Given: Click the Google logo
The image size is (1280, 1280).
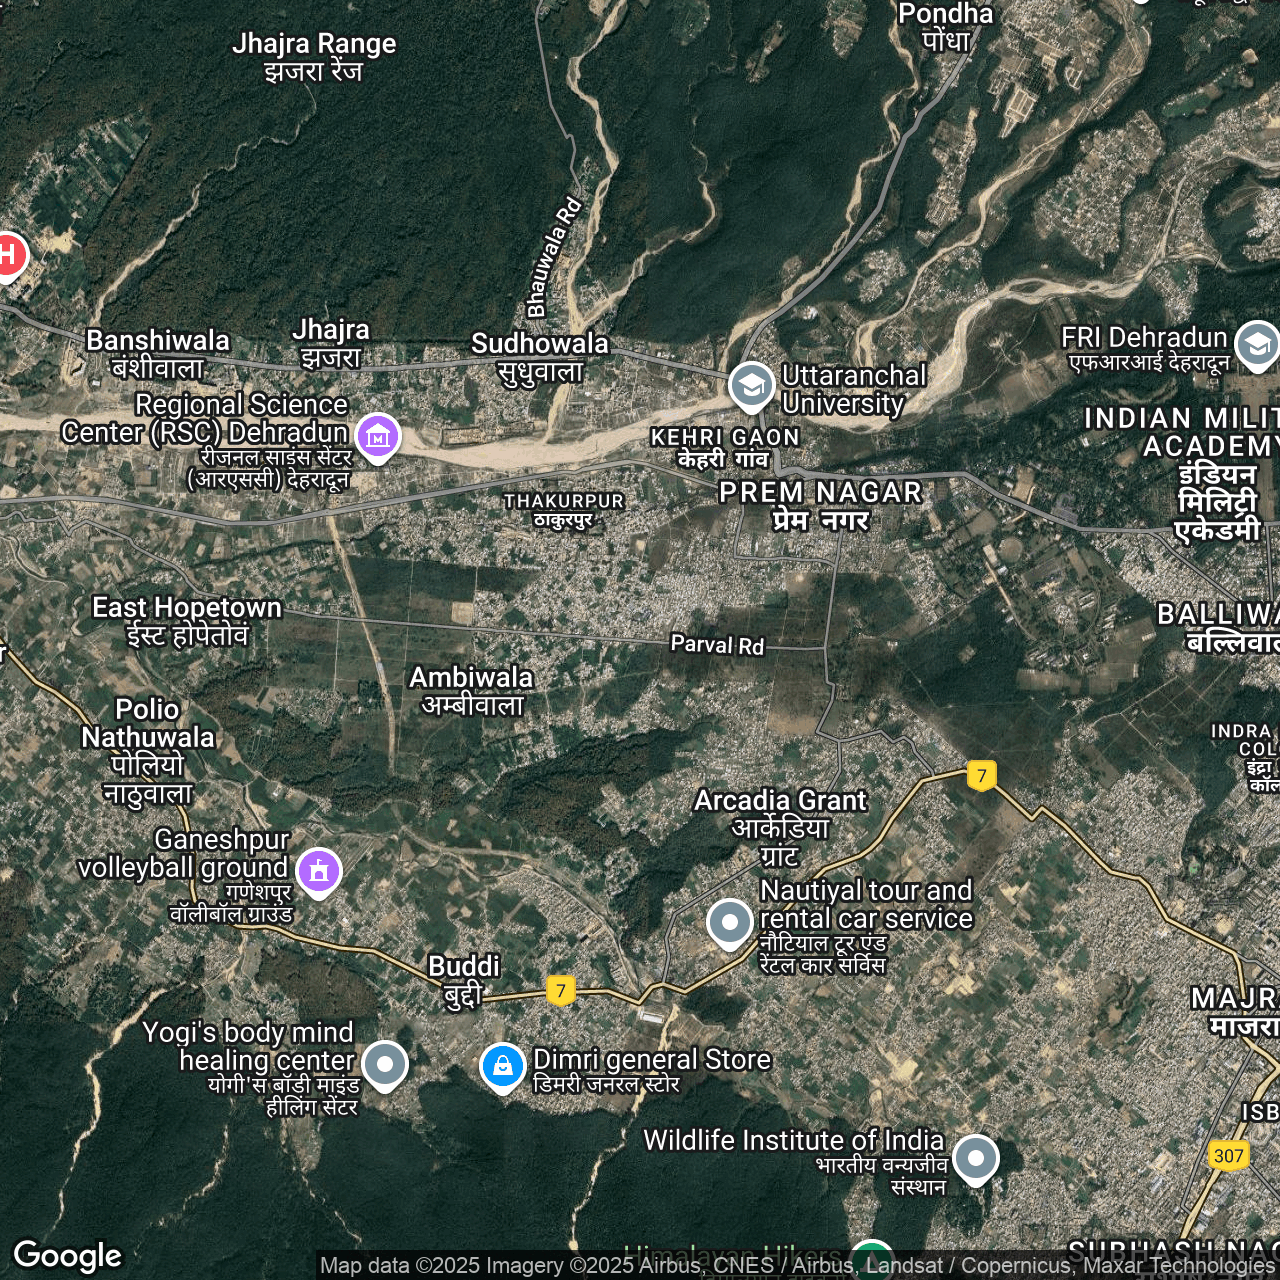Looking at the screenshot, I should click(67, 1255).
